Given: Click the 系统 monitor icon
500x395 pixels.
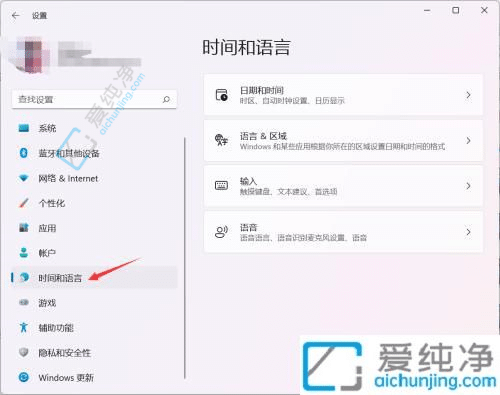Looking at the screenshot, I should coord(24,128).
